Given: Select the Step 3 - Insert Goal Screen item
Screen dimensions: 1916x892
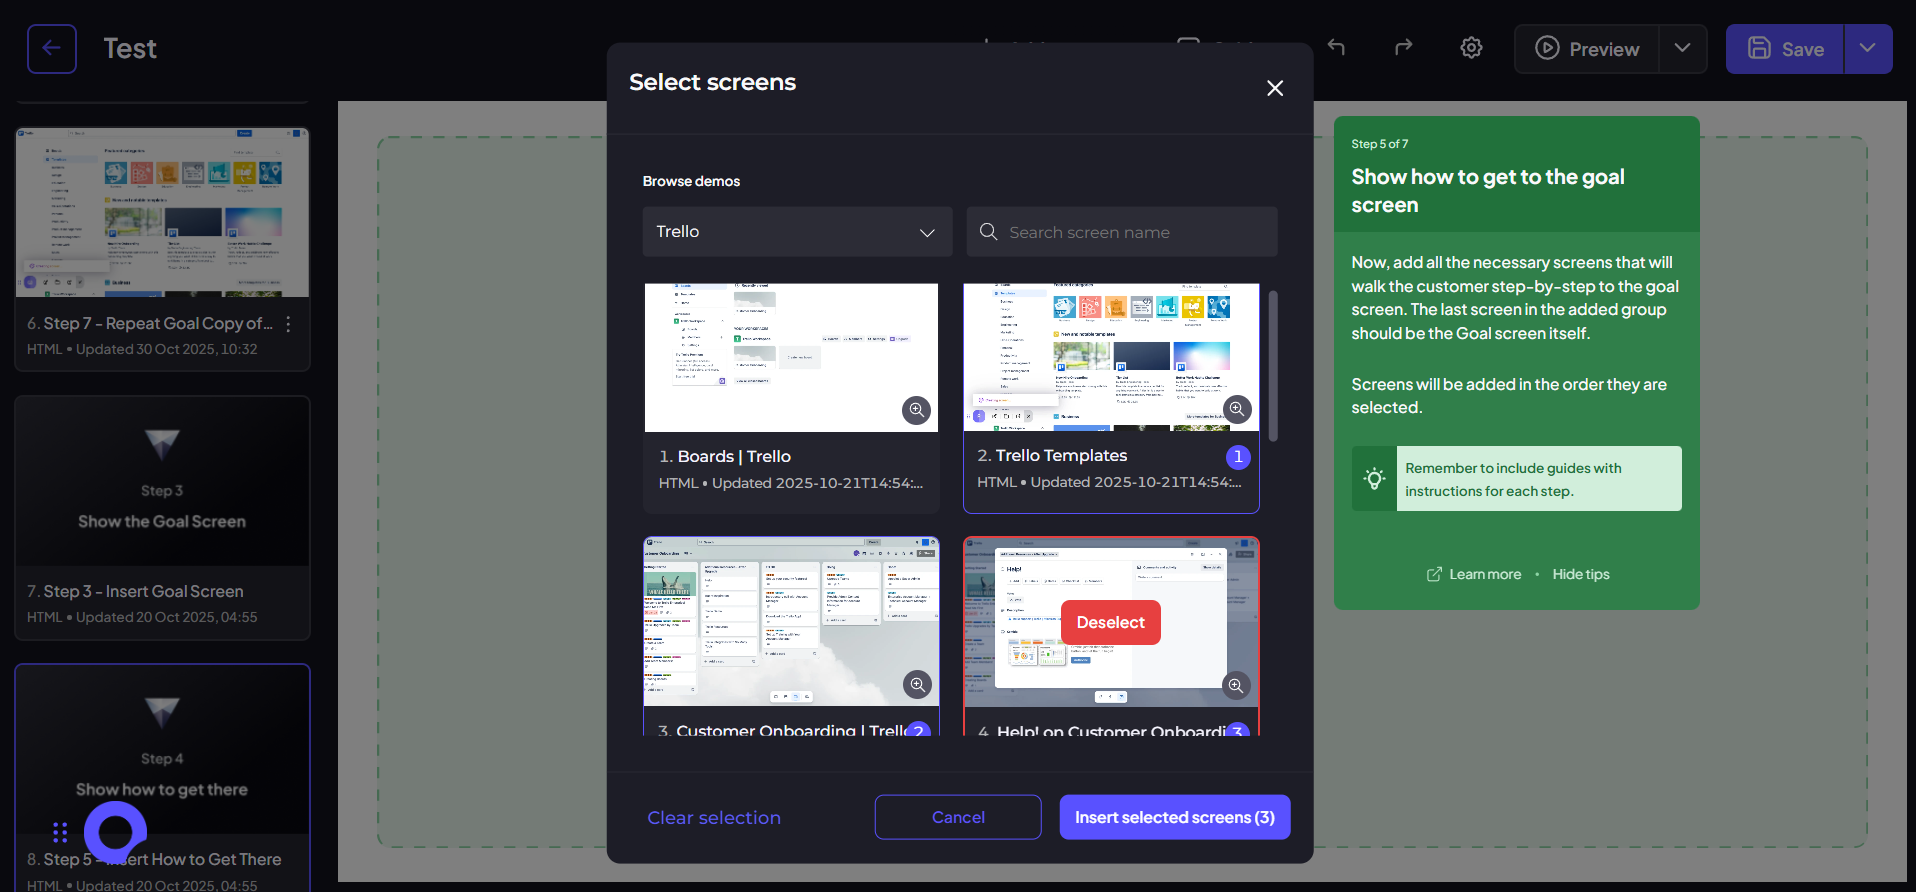Looking at the screenshot, I should 162,517.
